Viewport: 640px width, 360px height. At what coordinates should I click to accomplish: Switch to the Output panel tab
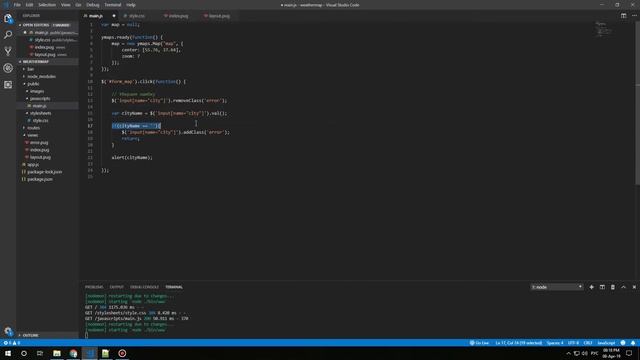[x=116, y=287]
